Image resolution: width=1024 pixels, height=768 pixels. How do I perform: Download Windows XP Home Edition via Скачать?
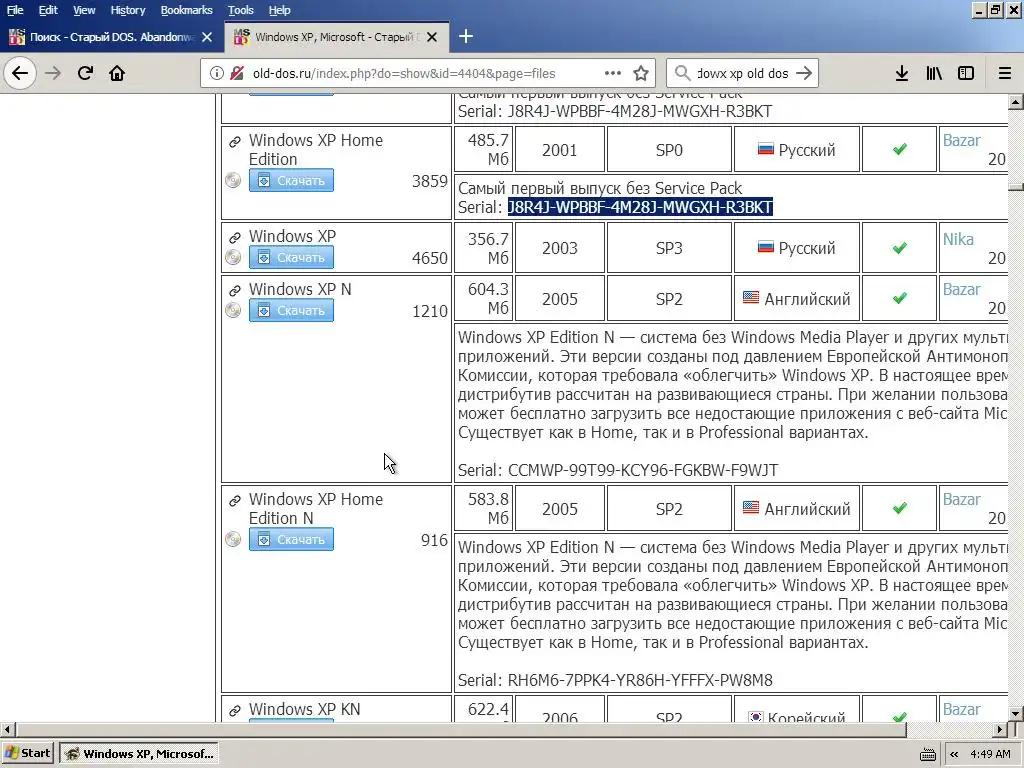(x=291, y=180)
